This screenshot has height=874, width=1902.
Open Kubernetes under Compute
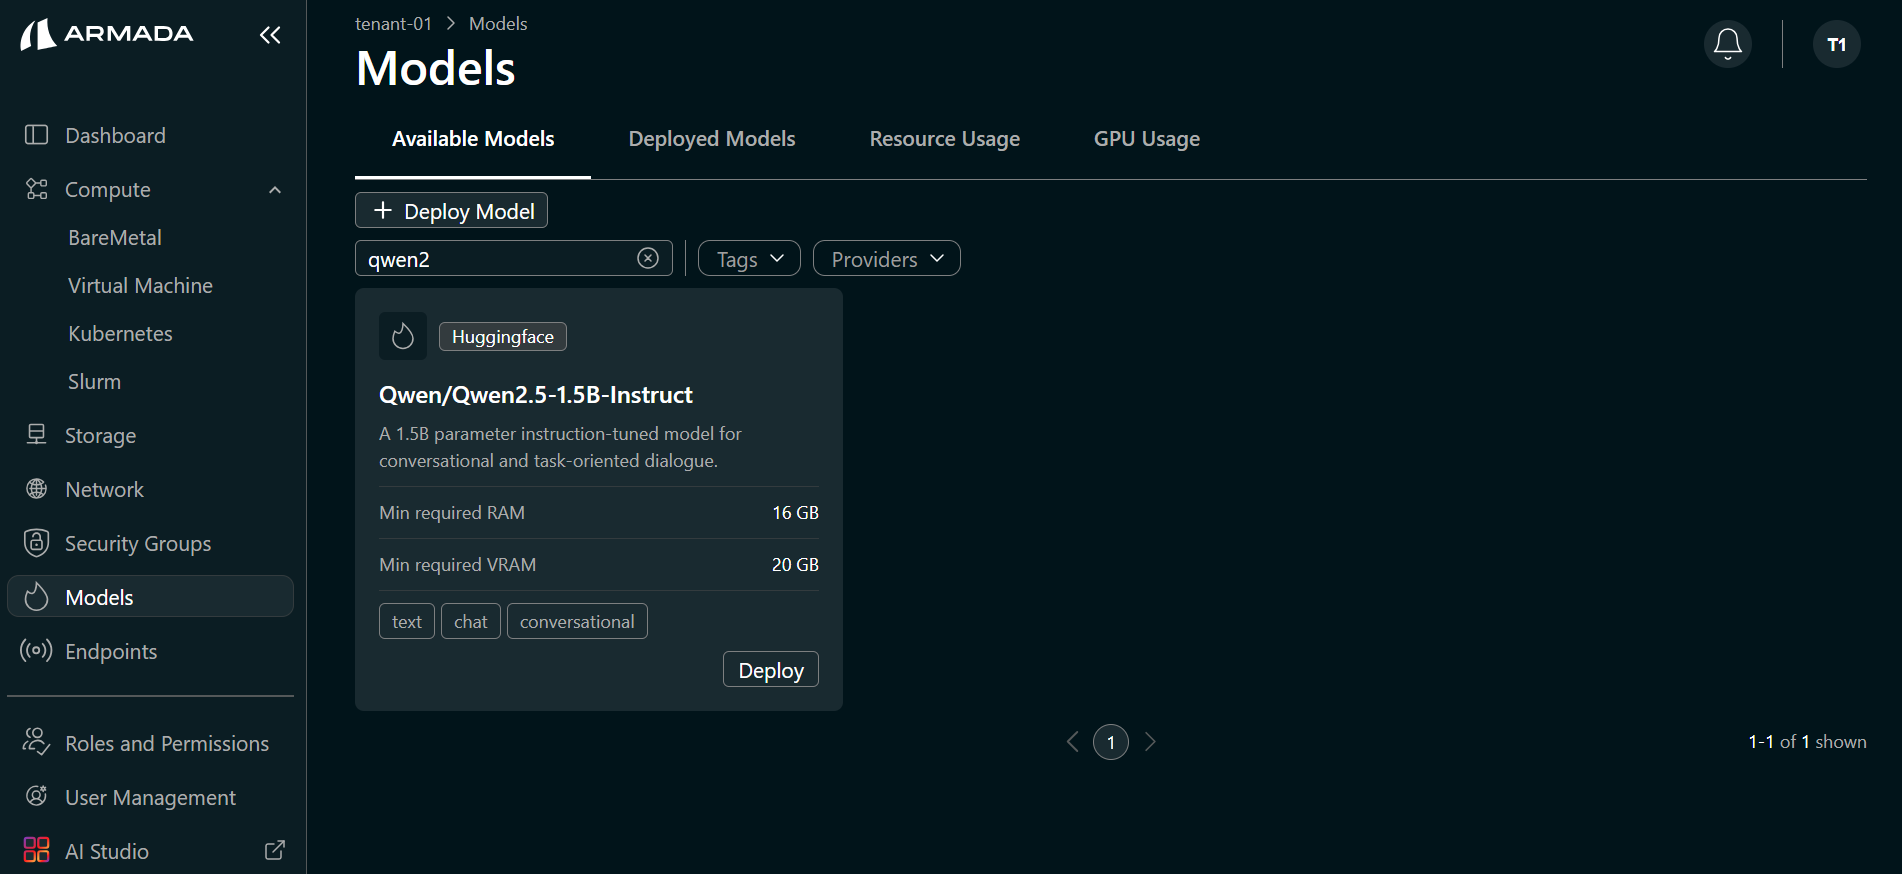120,334
